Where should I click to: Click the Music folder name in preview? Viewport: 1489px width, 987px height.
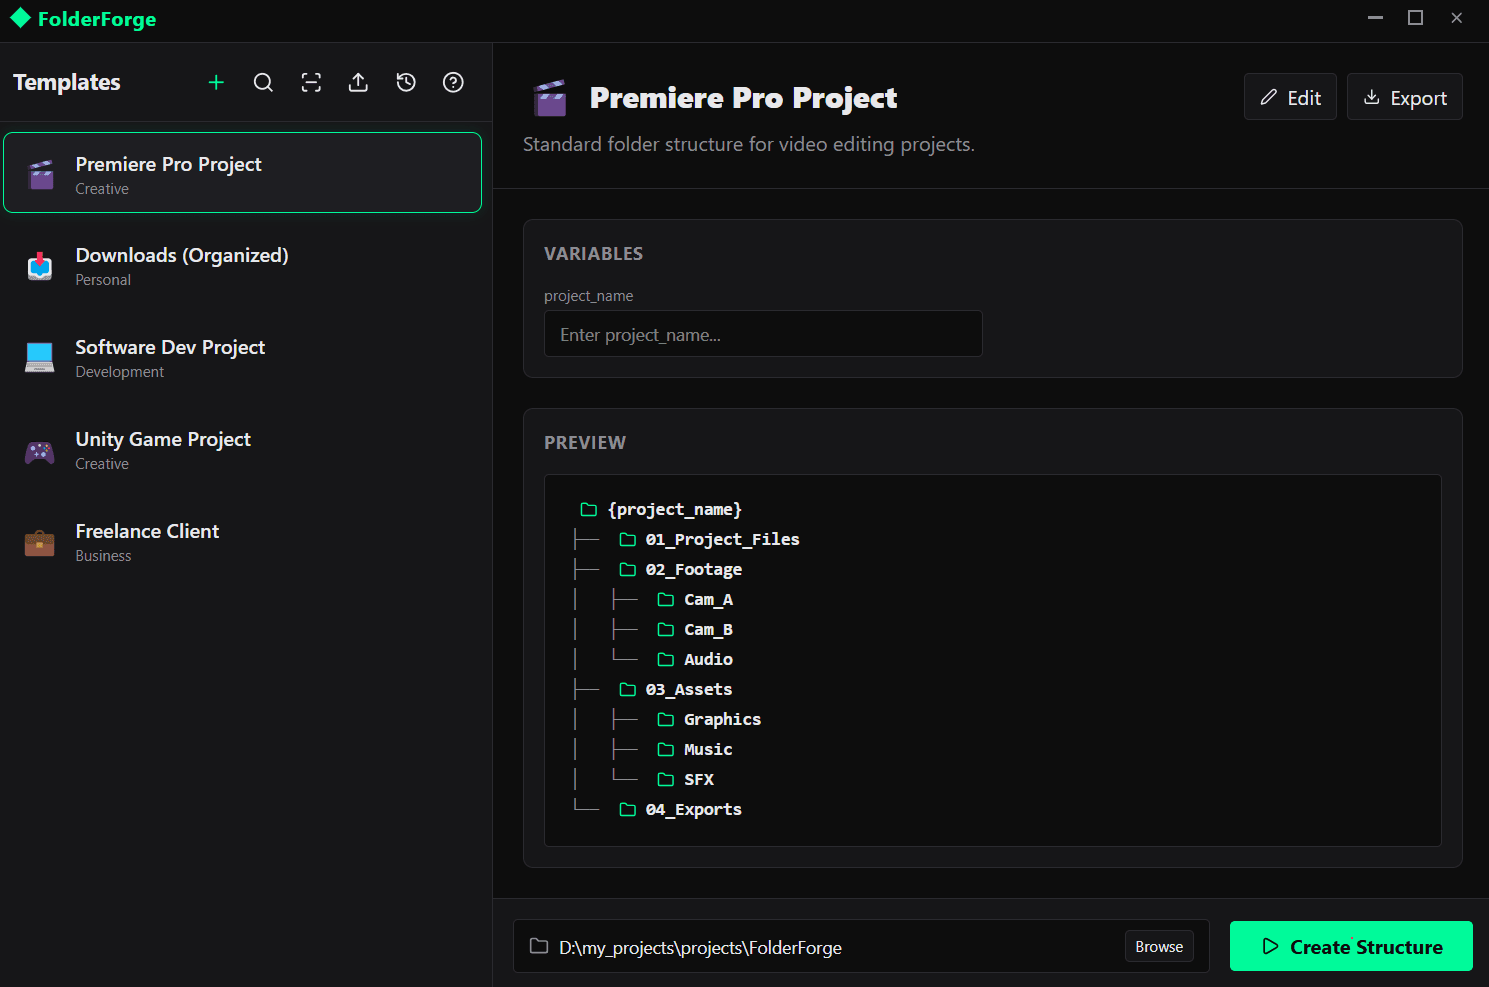point(708,750)
